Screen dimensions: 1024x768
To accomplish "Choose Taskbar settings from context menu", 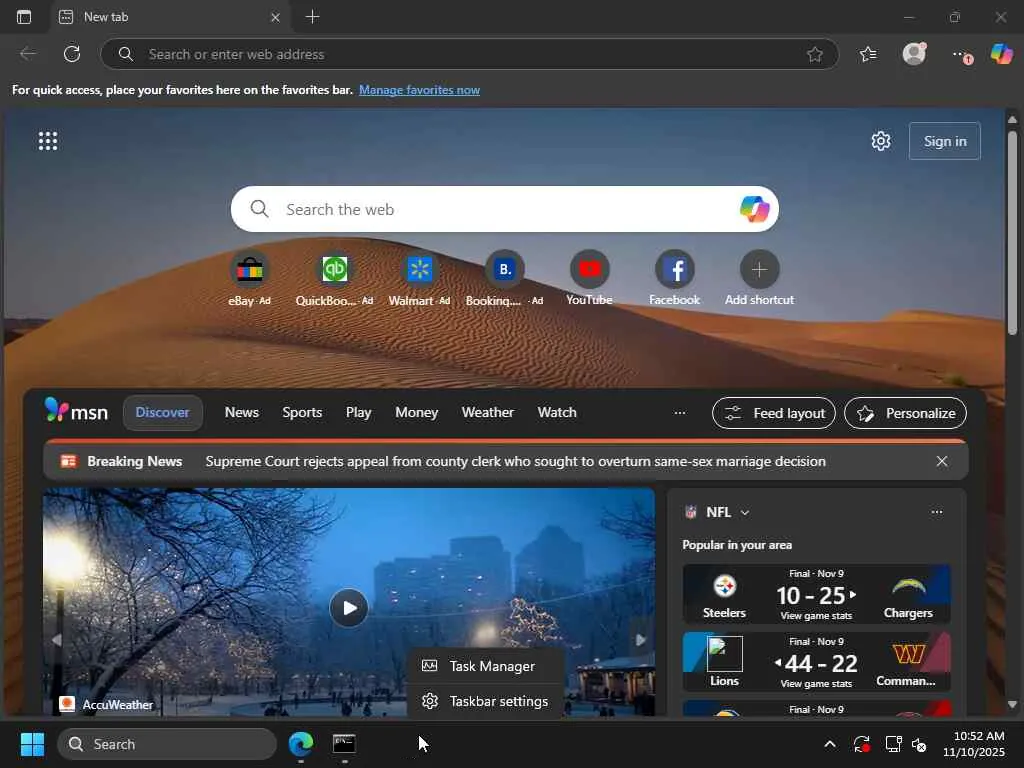I will (x=485, y=701).
